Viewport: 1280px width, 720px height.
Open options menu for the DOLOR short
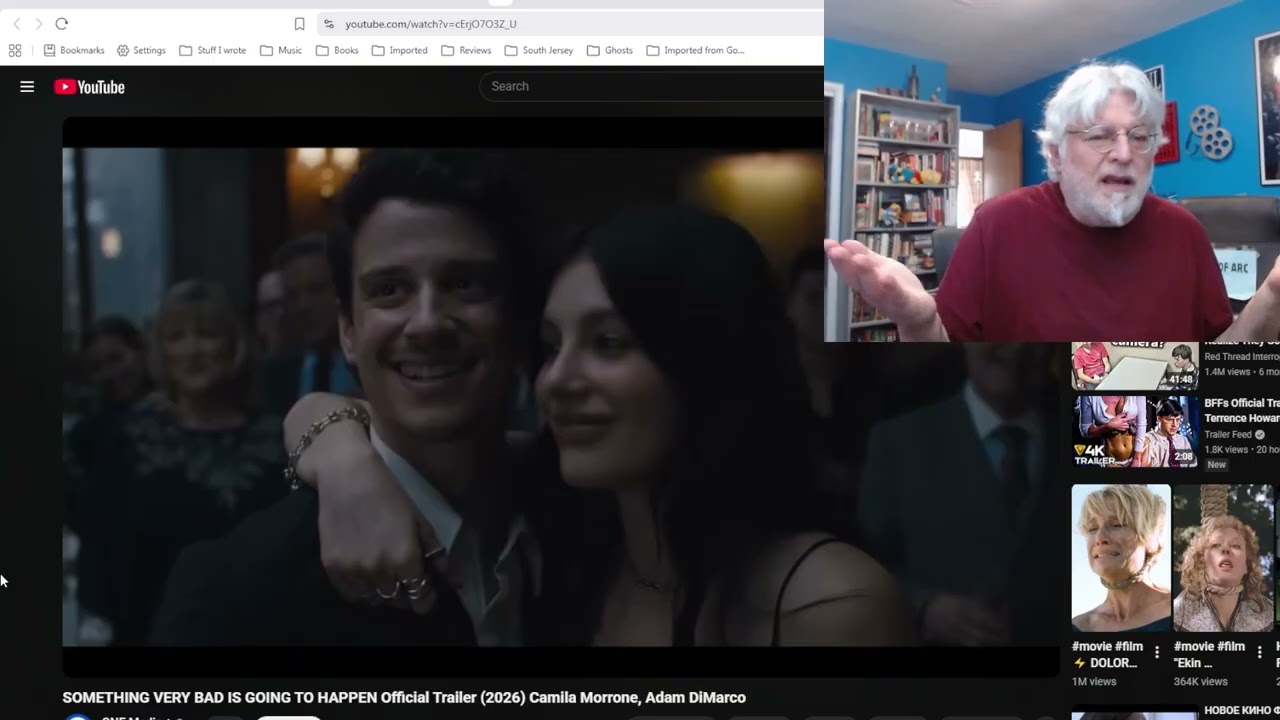(x=1157, y=653)
